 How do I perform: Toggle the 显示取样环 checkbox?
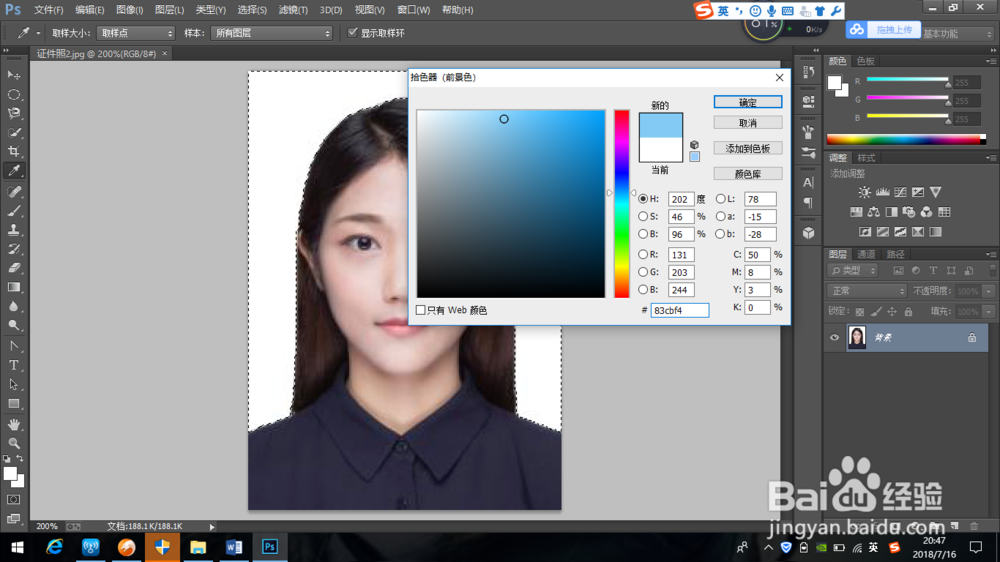click(x=352, y=33)
